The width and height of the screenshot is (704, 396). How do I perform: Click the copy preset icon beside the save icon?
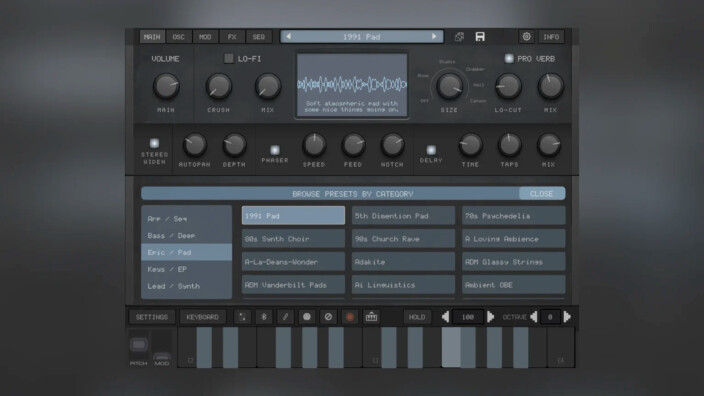[459, 37]
